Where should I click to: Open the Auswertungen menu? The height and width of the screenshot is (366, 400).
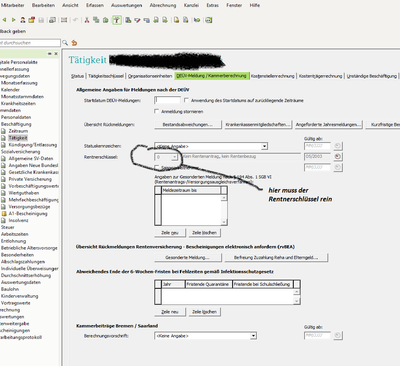coord(126,5)
